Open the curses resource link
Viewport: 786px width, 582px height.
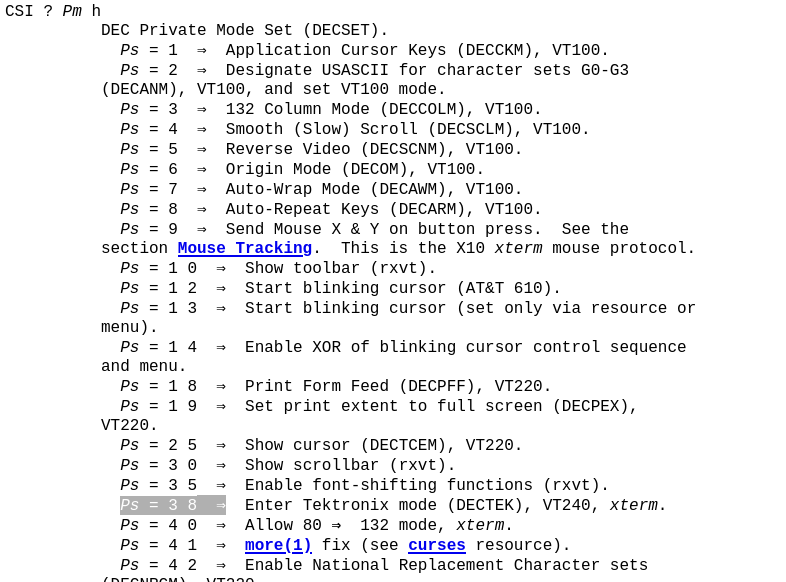tap(436, 546)
